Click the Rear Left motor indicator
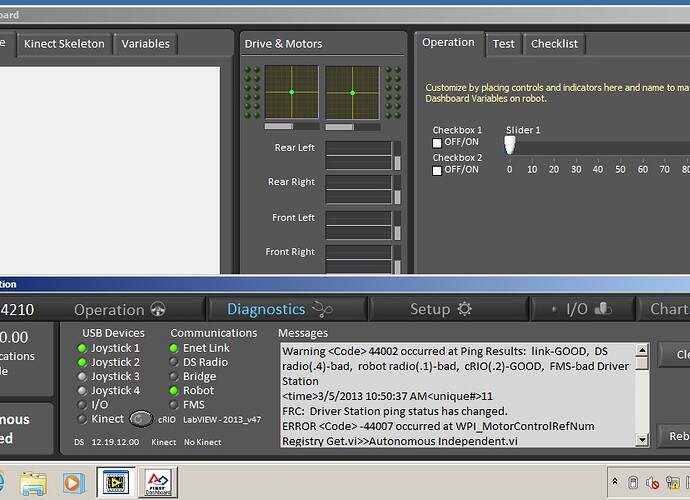690x500 pixels. click(x=358, y=155)
